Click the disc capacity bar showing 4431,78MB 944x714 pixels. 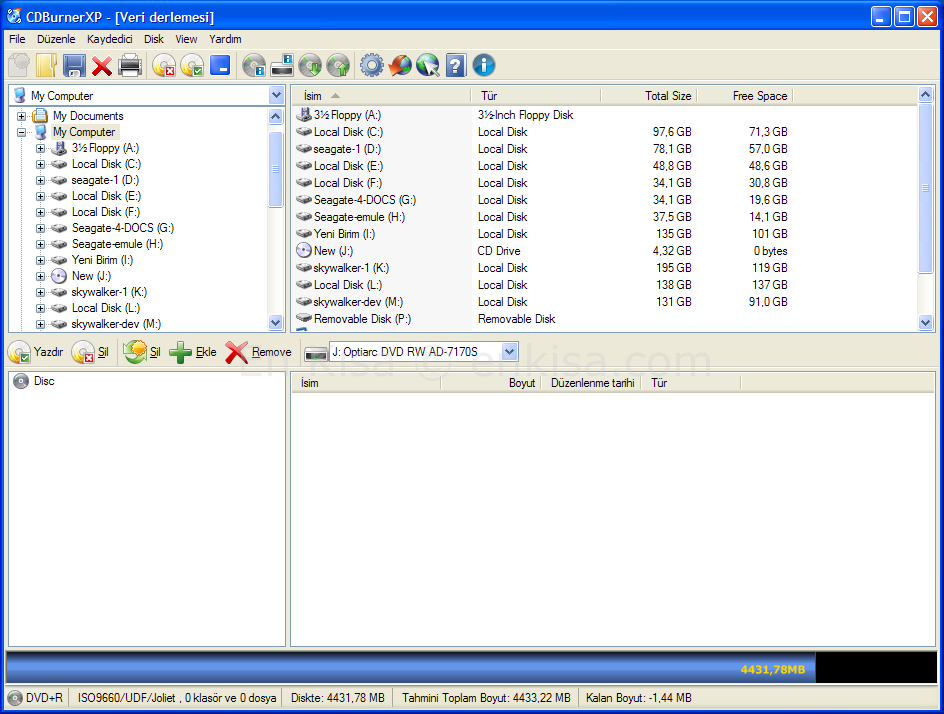(471, 668)
